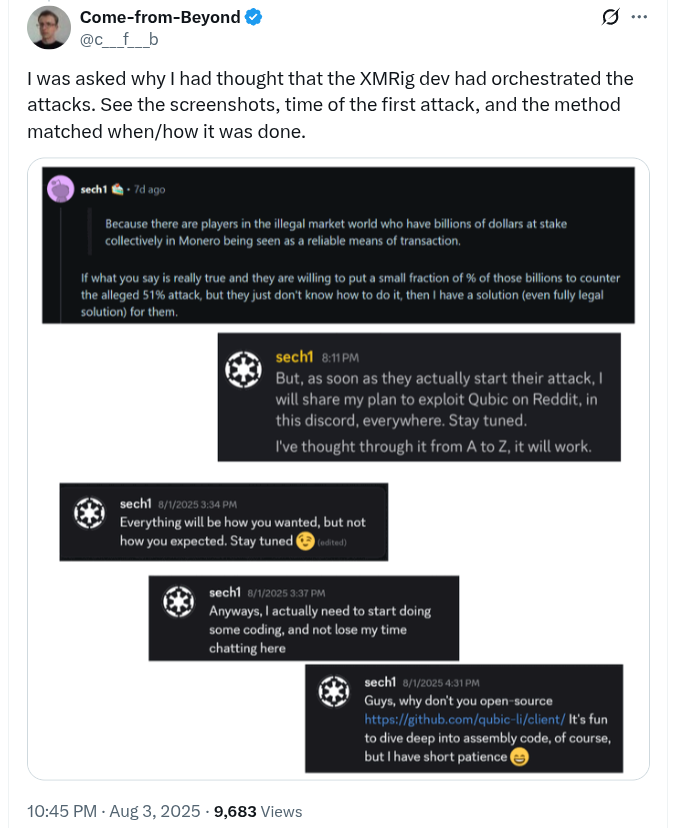
Task: Click the grinning emoji after "short patience"
Action: coord(519,756)
